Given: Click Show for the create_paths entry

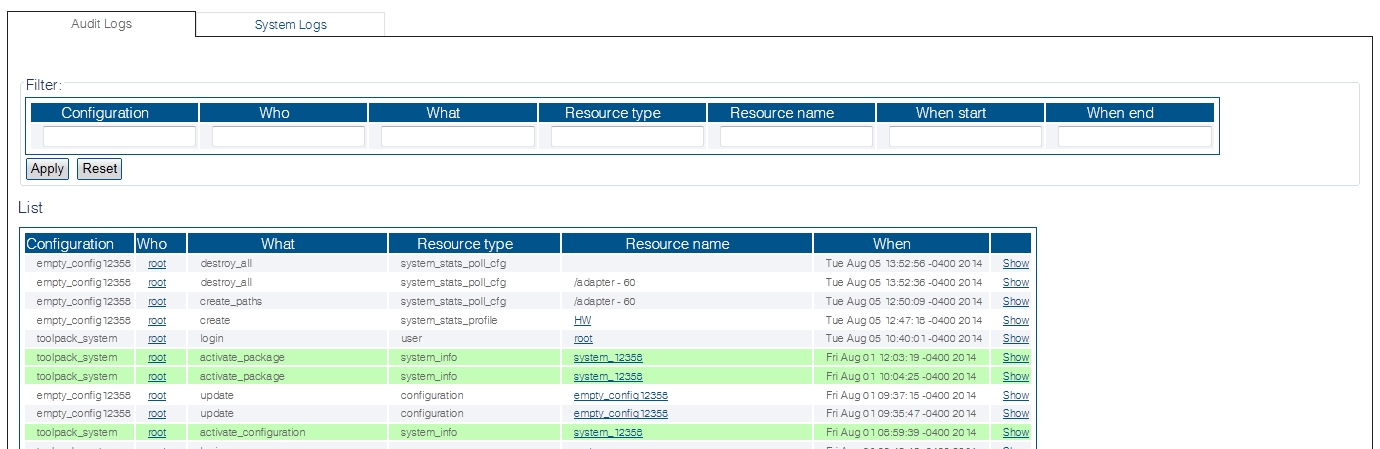Looking at the screenshot, I should (x=1015, y=301).
